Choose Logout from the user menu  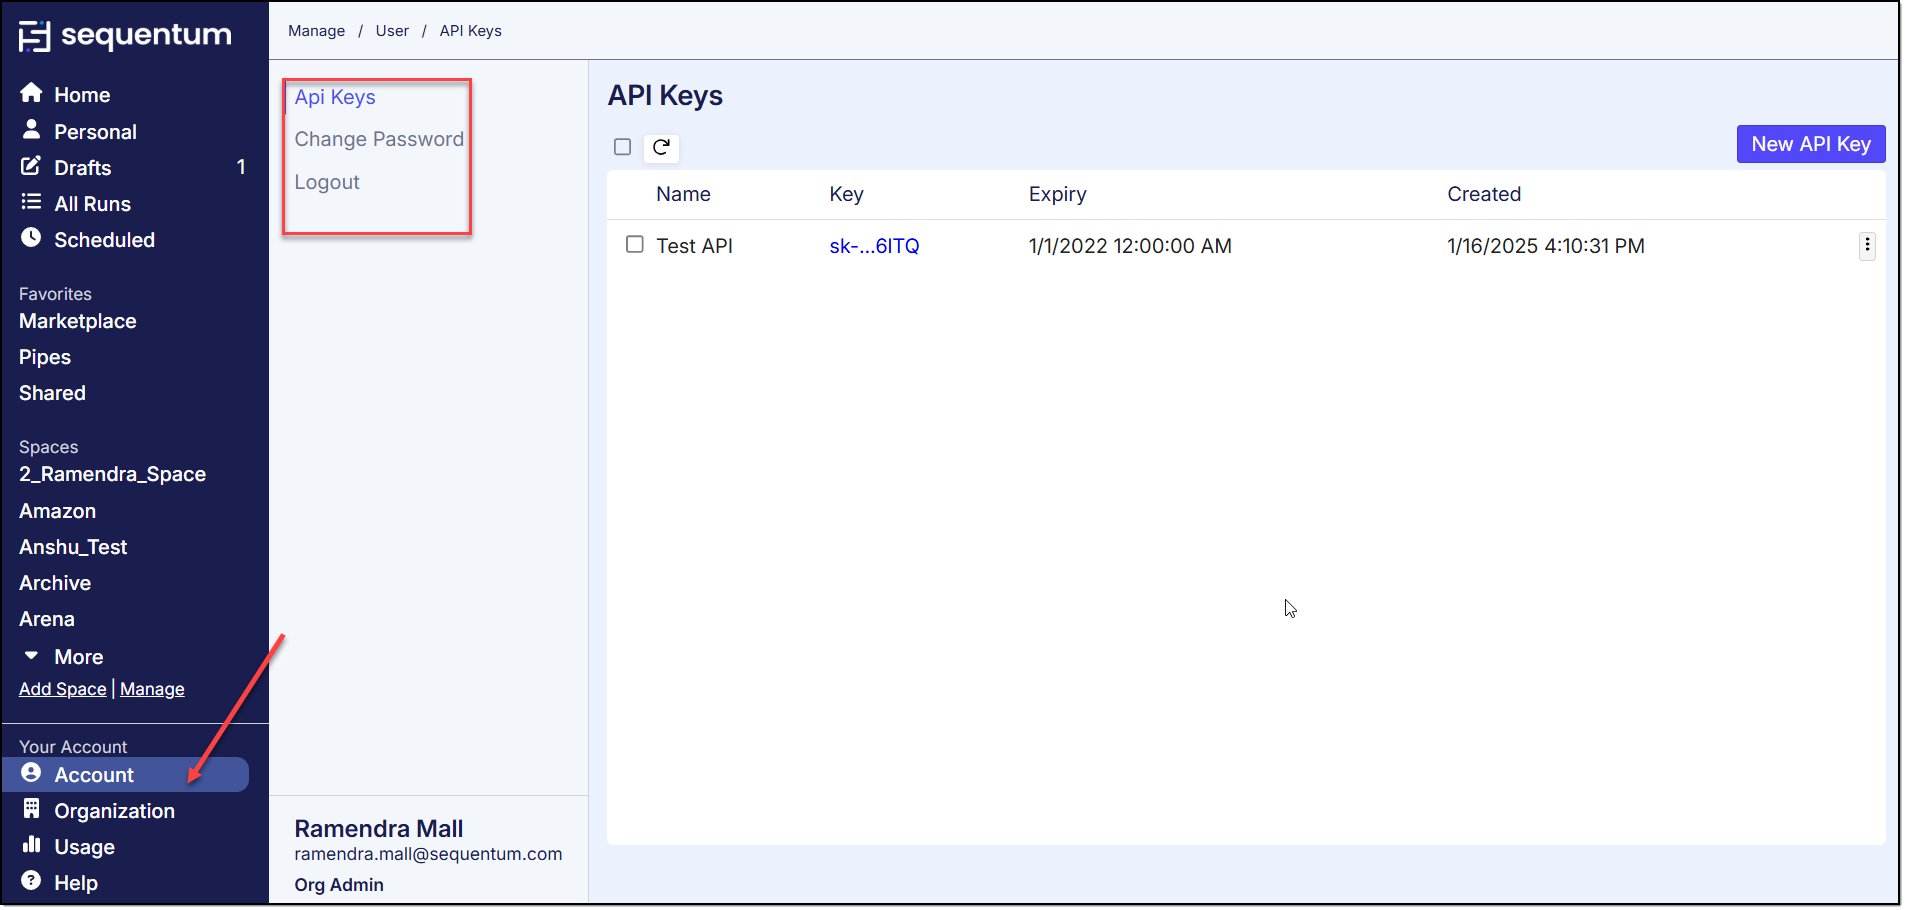point(327,182)
